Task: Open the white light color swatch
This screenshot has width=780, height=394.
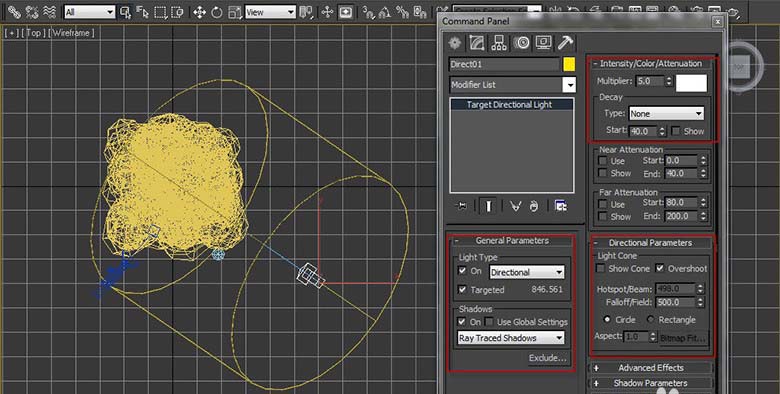Action: 691,83
